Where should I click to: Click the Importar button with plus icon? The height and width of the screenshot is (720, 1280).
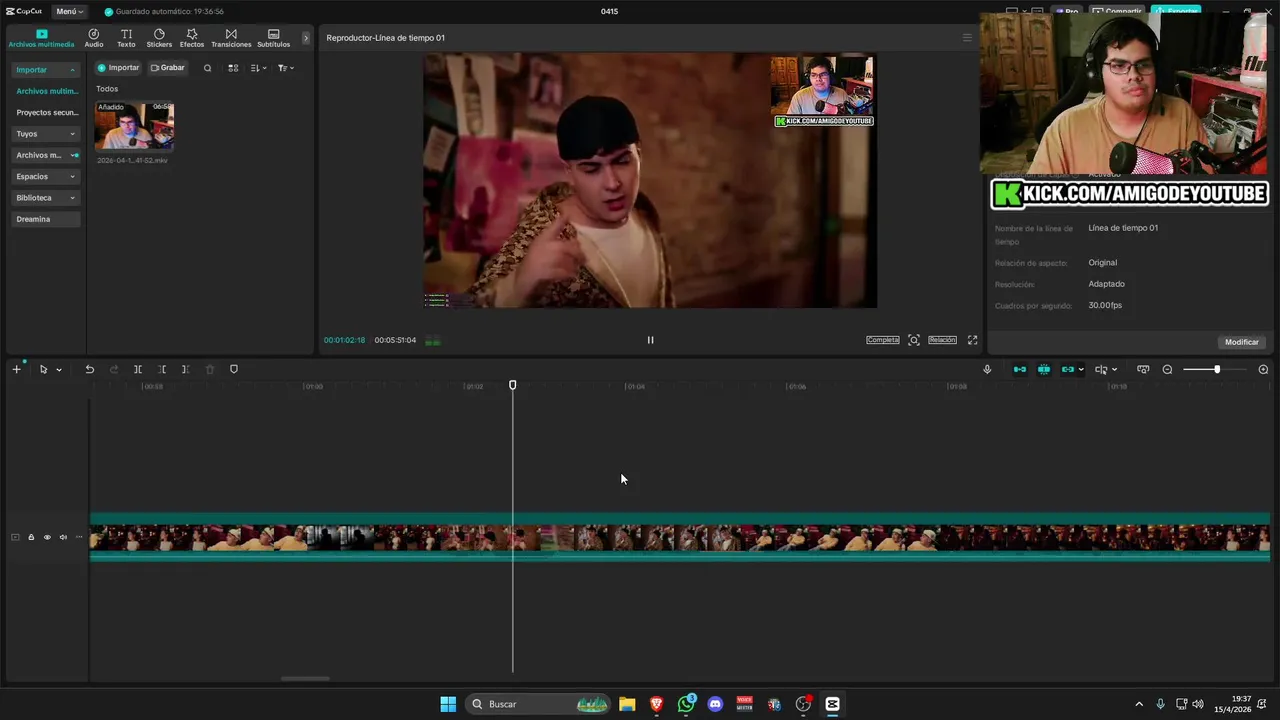118,68
